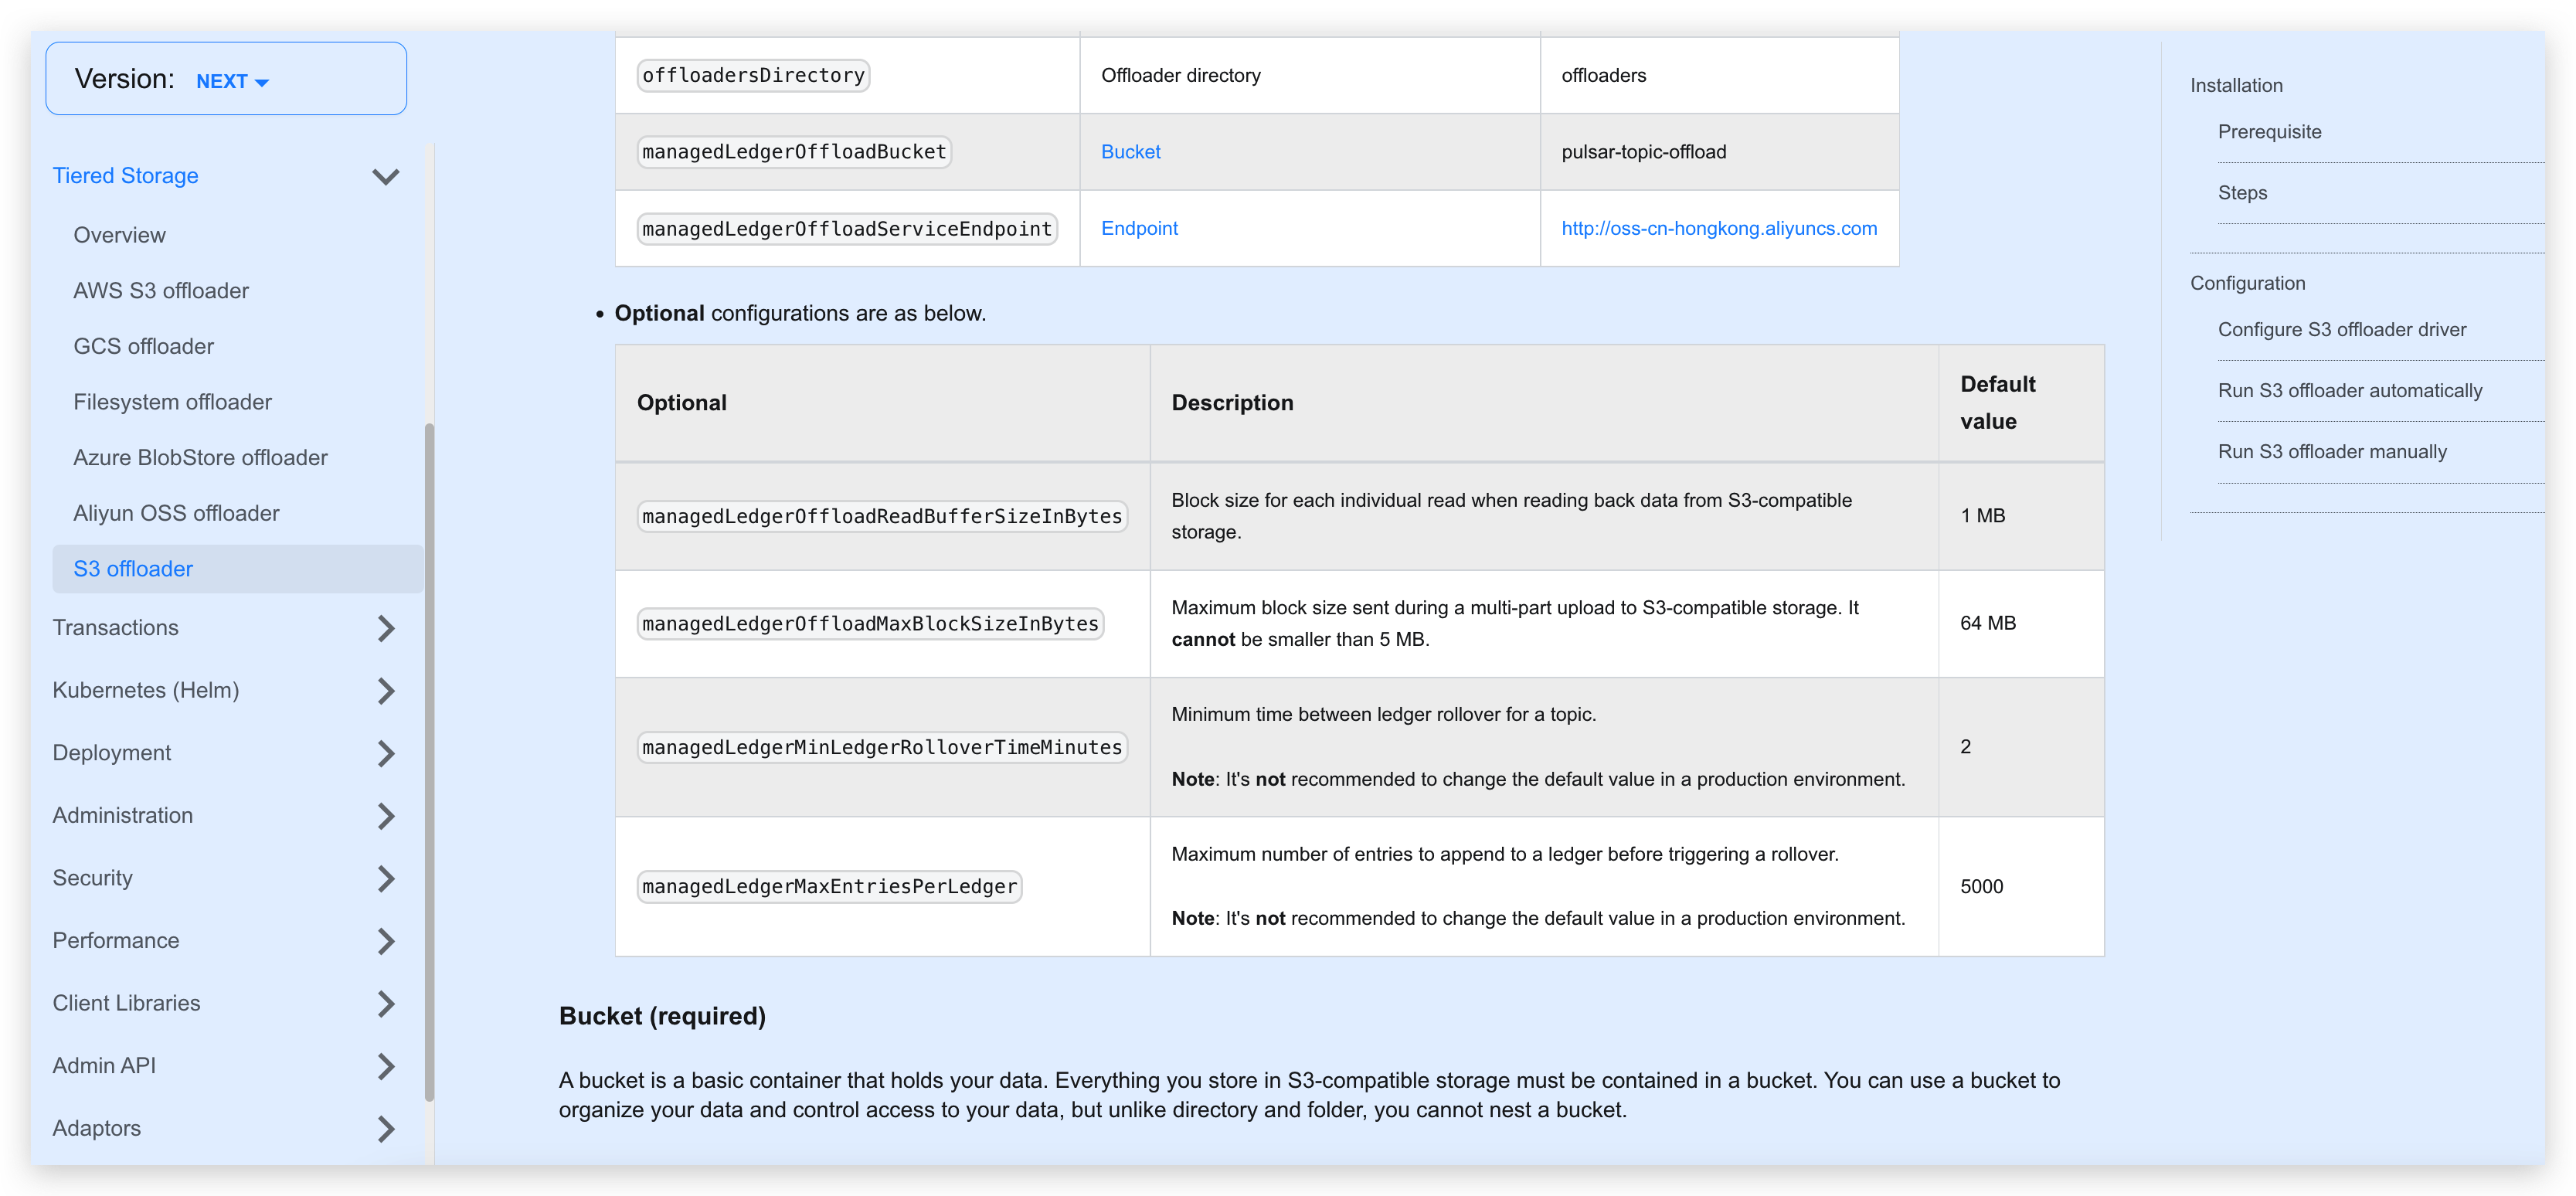This screenshot has width=2576, height=1196.
Task: Expand the Kubernetes (Helm) chevron arrow
Action: pyautogui.click(x=386, y=691)
